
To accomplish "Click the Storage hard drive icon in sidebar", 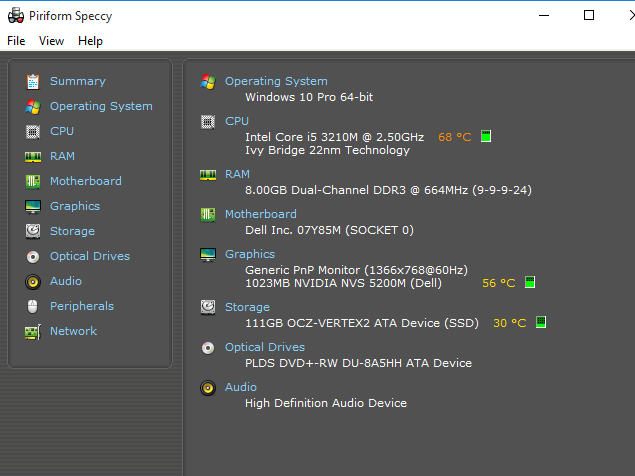I will point(33,231).
